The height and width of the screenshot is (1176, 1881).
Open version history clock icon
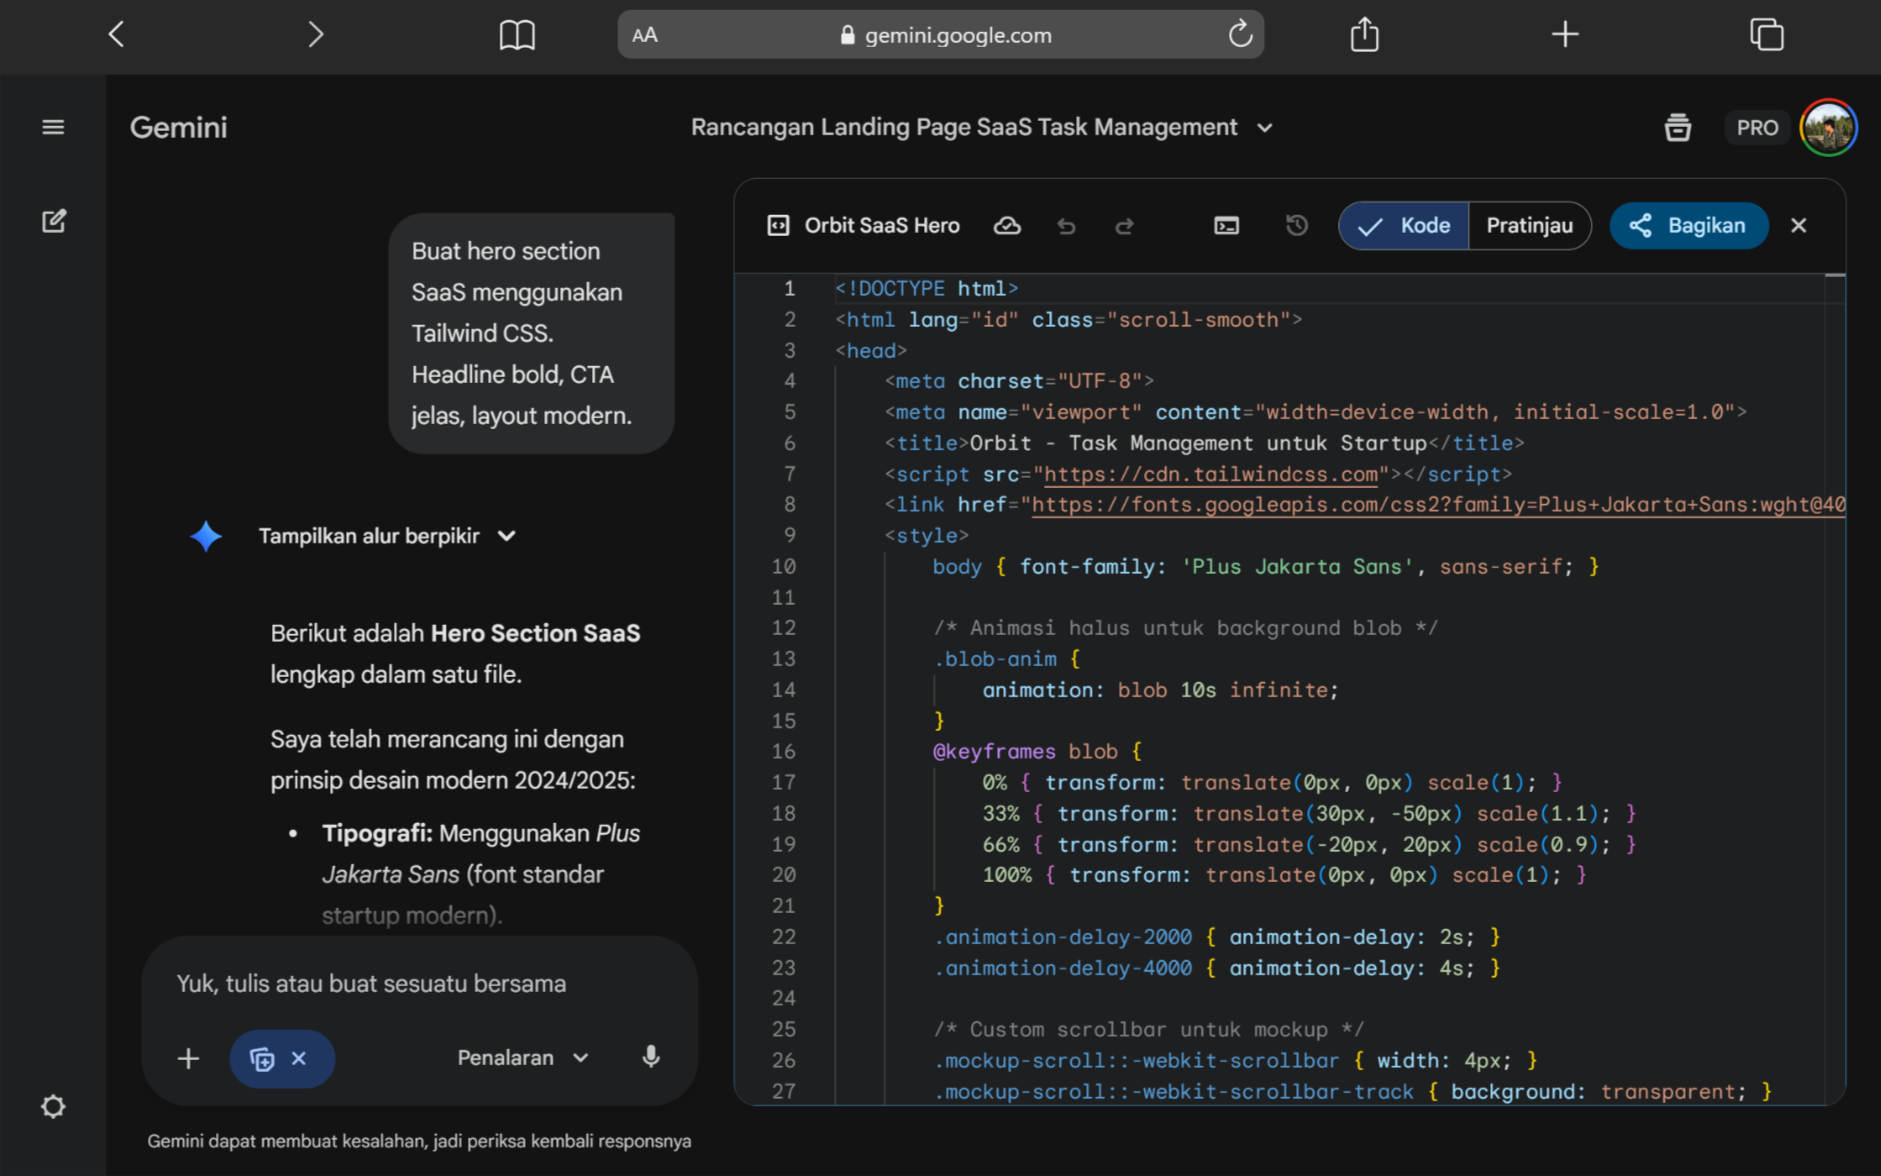point(1296,226)
